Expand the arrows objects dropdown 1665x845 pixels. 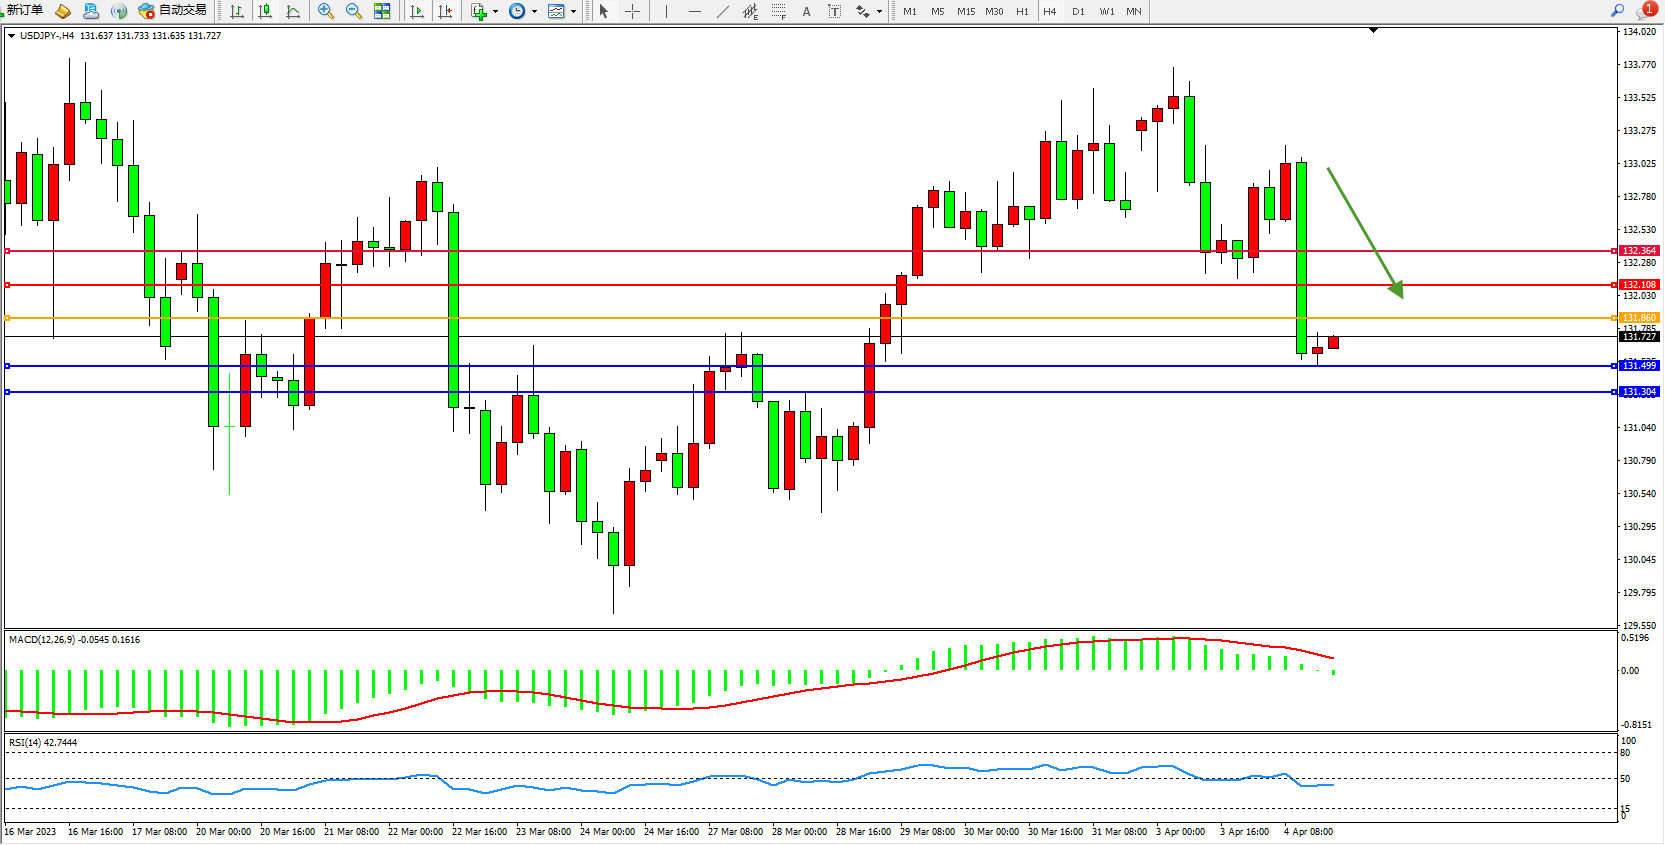[x=879, y=12]
